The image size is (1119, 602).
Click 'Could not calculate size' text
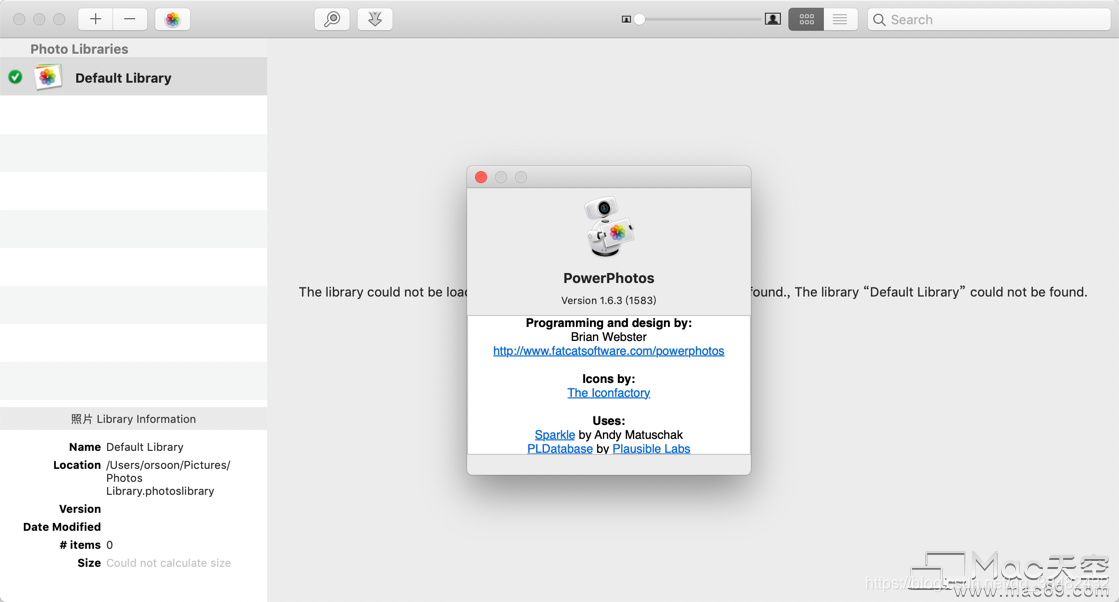(x=168, y=563)
